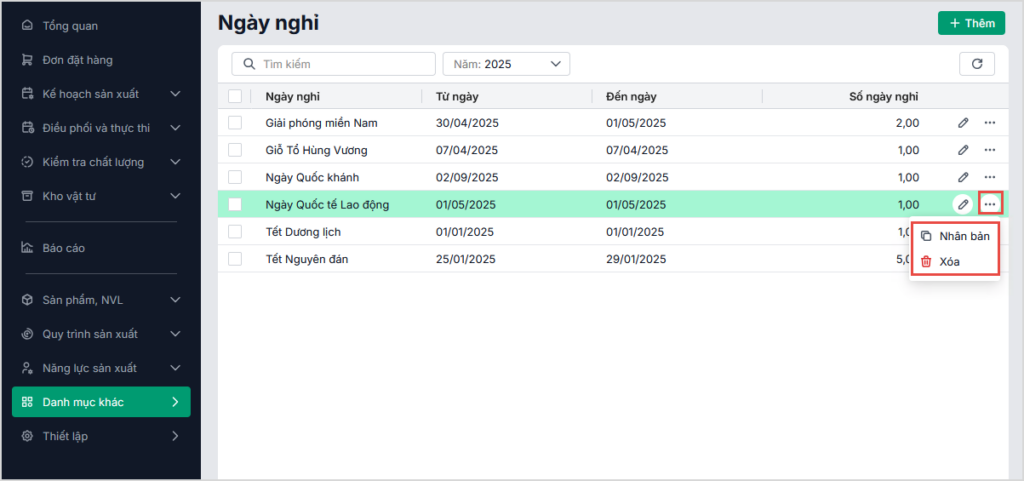Click three-dot menu for Giải phóng miền Nam
This screenshot has width=1024, height=481.
(990, 123)
